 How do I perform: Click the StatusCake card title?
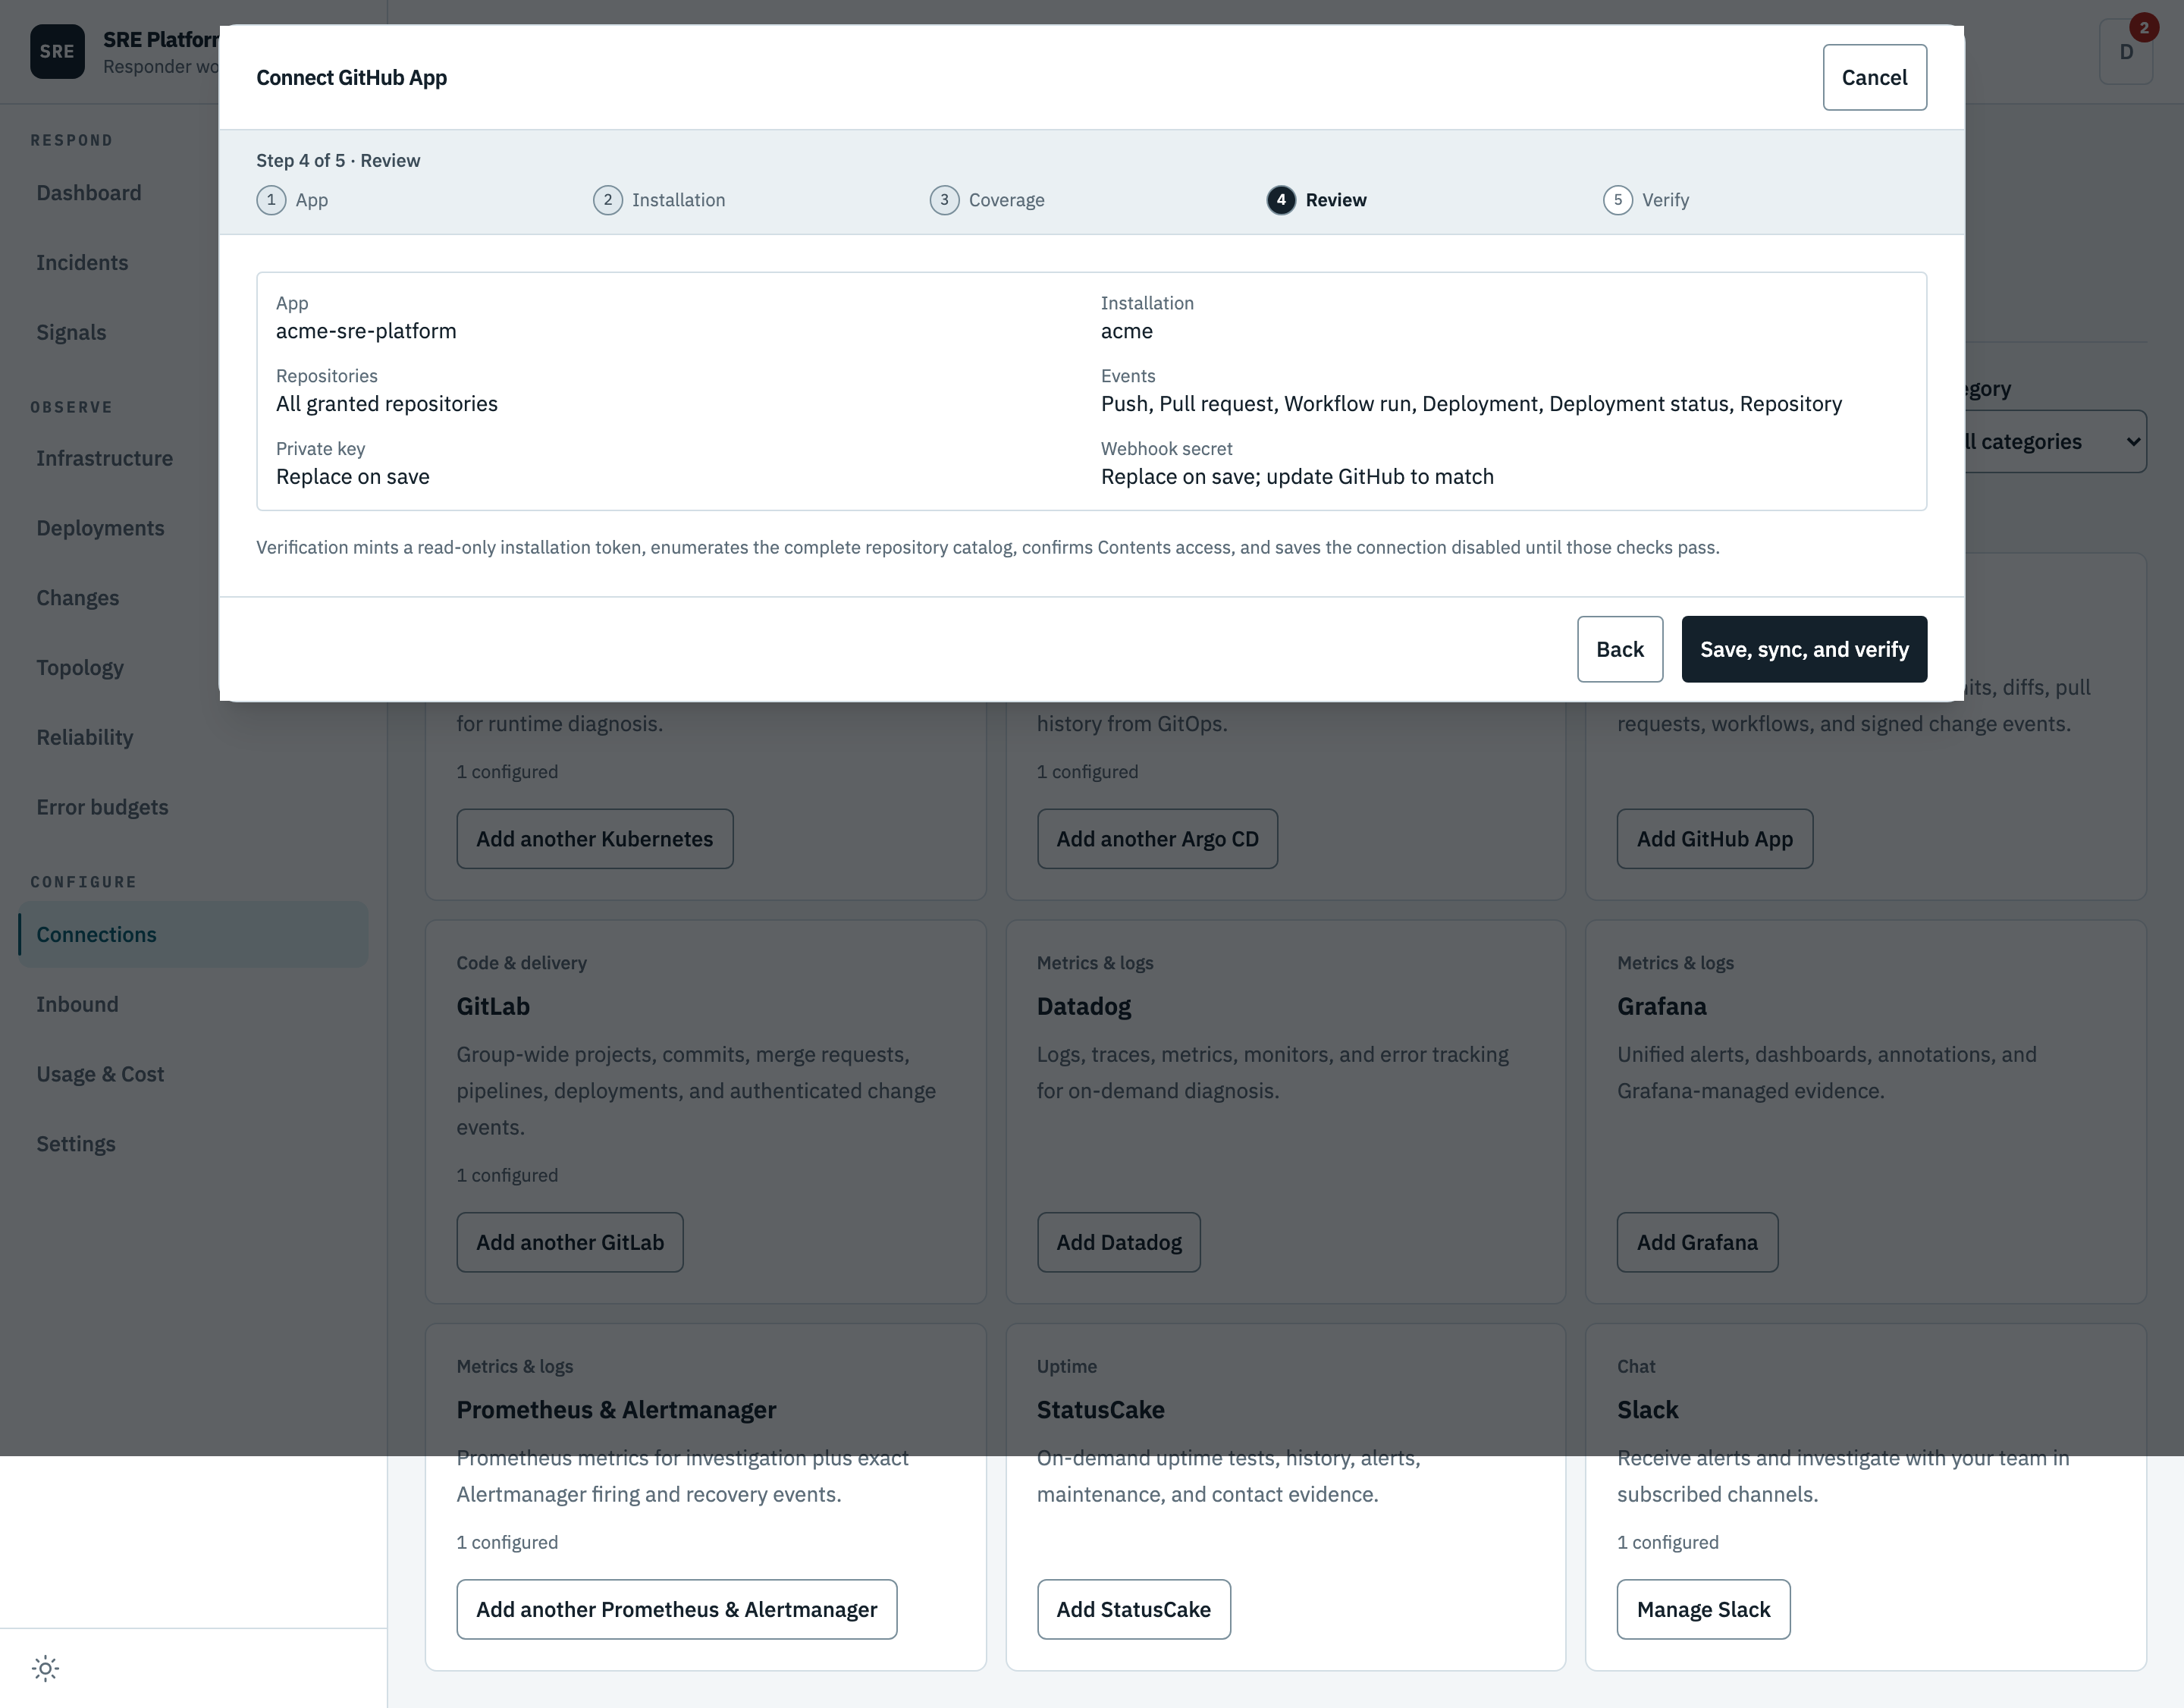click(1100, 1410)
